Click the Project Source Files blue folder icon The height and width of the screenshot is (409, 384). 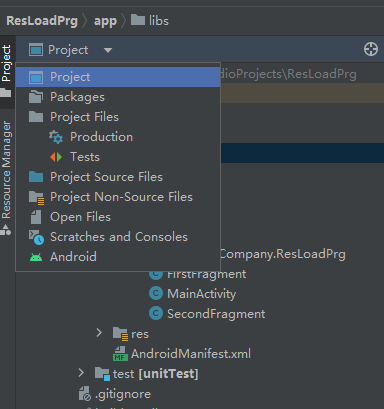click(x=36, y=177)
